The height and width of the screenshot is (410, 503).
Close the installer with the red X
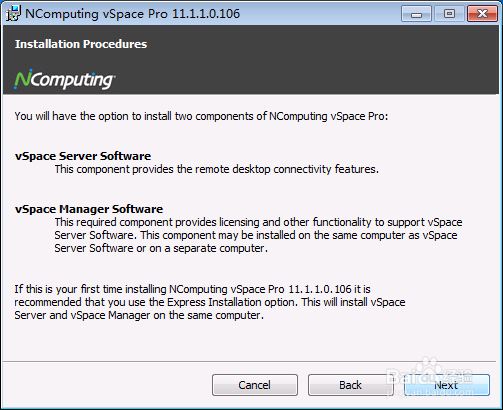pyautogui.click(x=482, y=14)
